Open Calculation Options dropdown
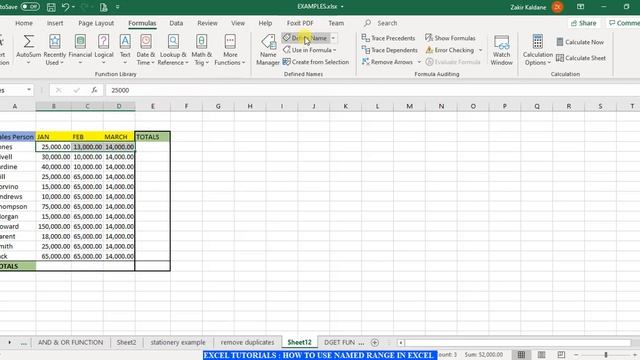 coord(538,49)
